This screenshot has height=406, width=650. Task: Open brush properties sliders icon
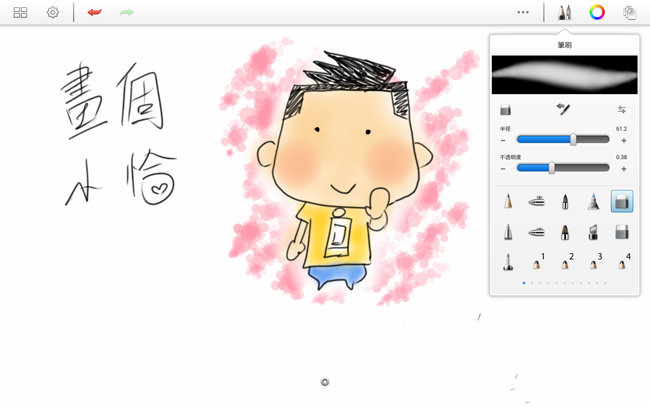tap(622, 109)
